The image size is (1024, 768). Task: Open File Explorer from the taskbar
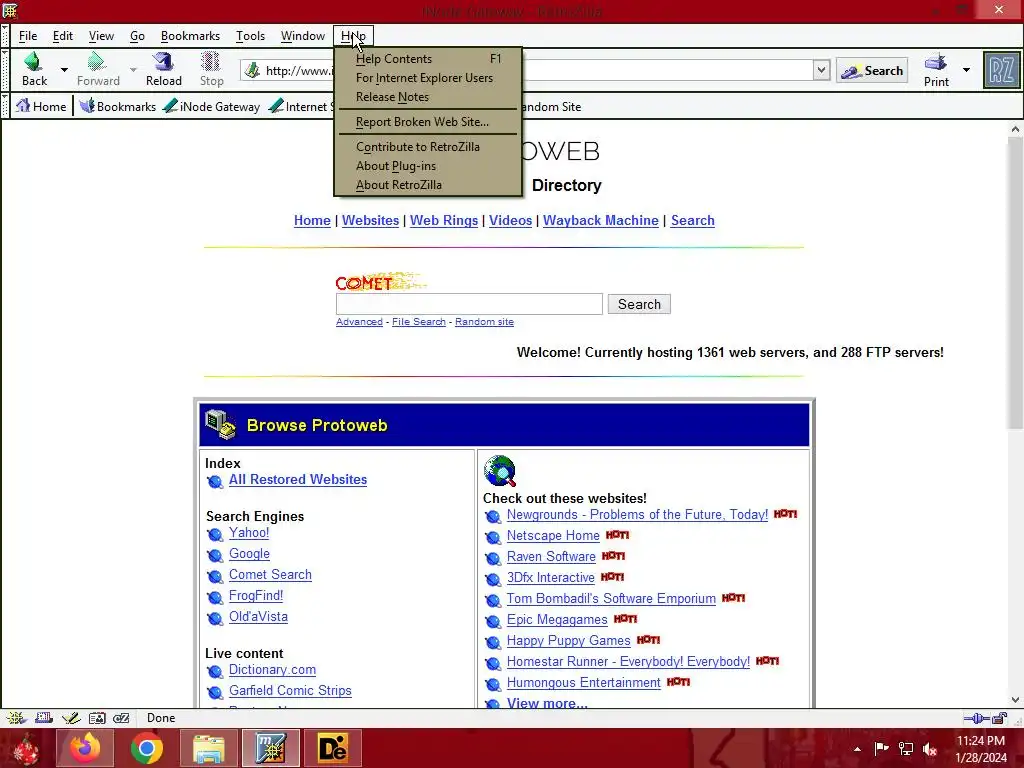point(208,748)
